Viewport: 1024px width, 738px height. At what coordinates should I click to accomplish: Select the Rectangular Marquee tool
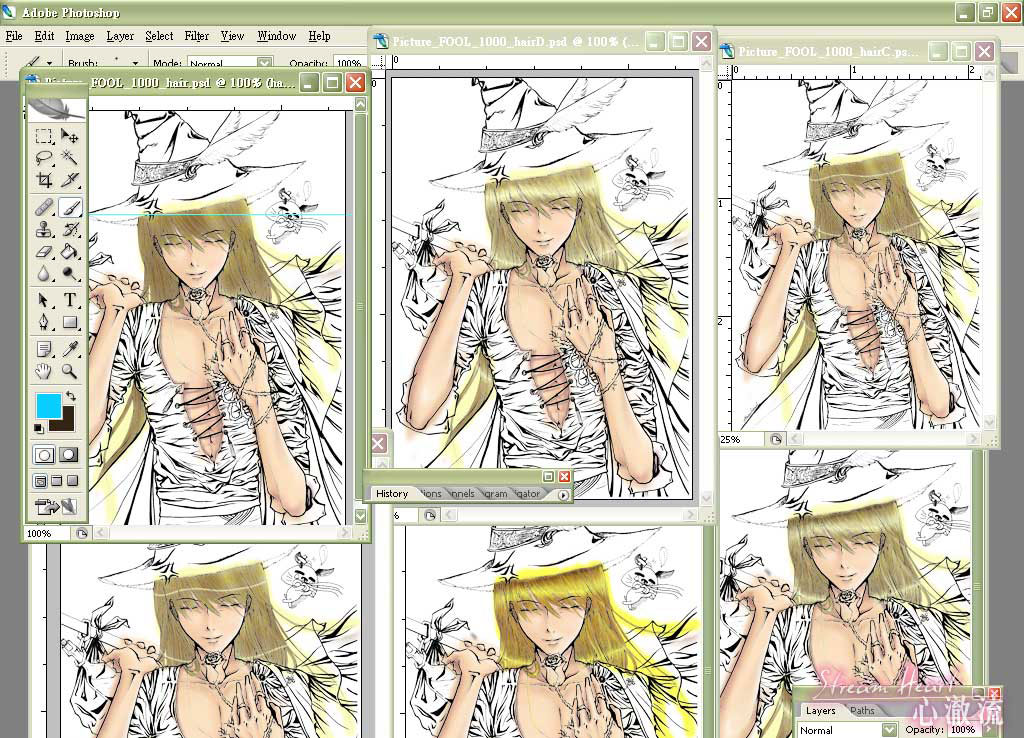click(44, 136)
